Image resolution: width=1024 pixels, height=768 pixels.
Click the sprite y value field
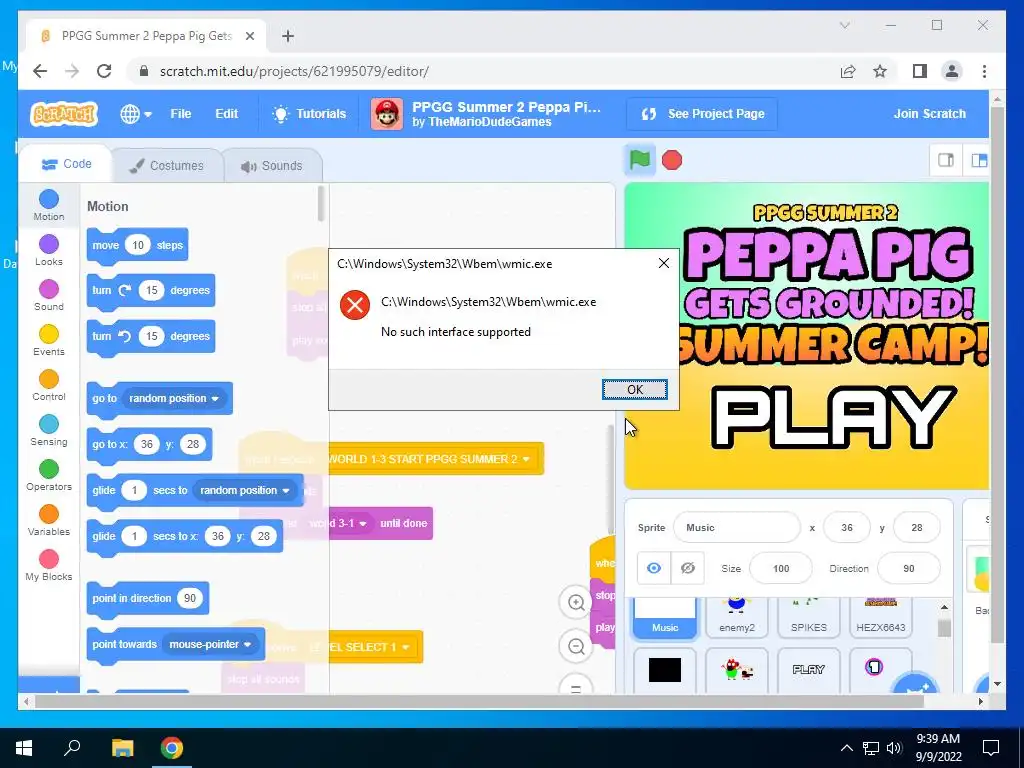pos(916,528)
